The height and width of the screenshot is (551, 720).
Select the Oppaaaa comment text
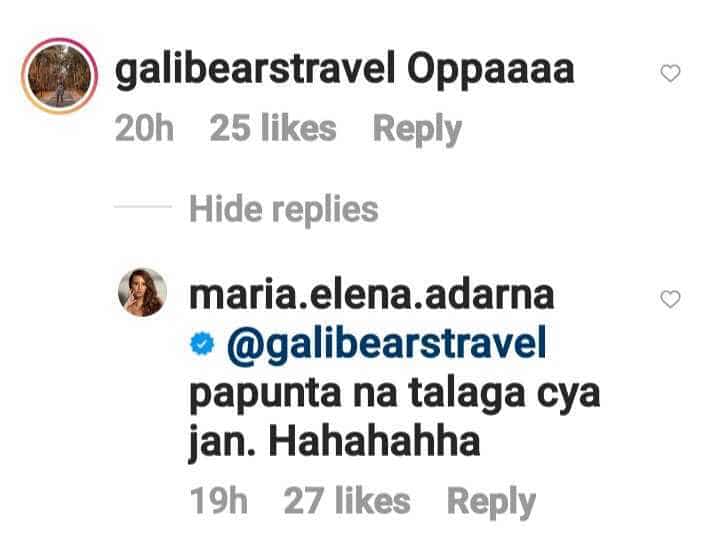[491, 71]
